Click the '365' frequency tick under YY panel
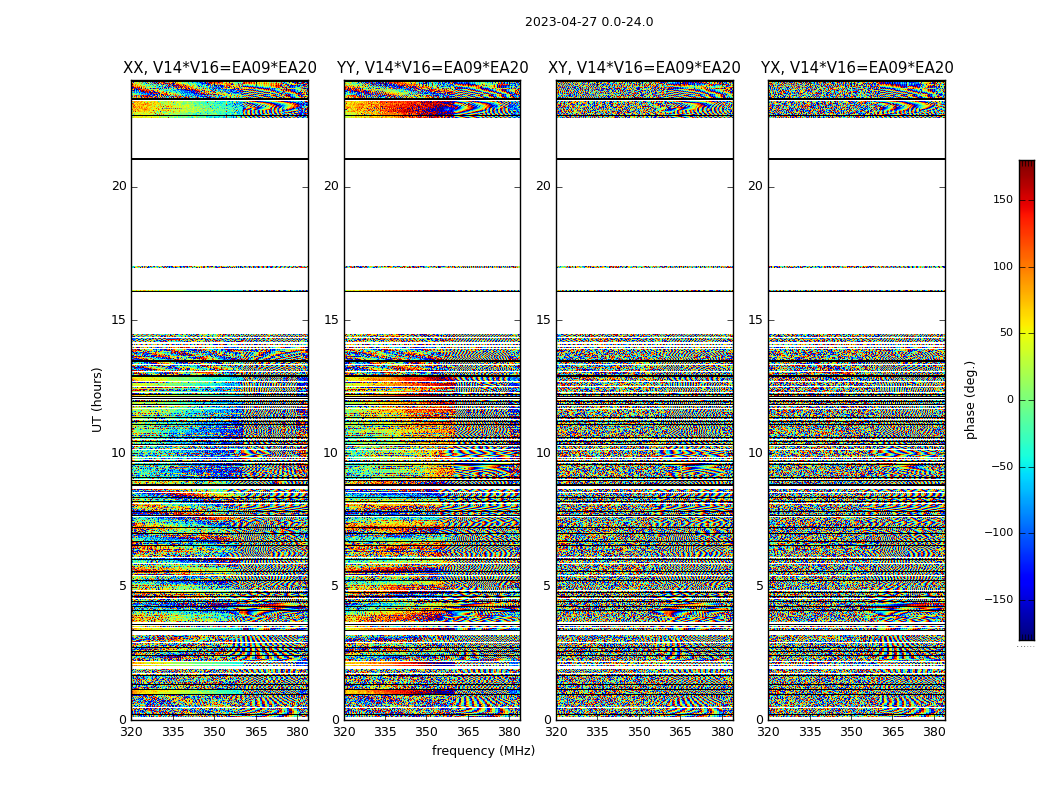 click(468, 732)
